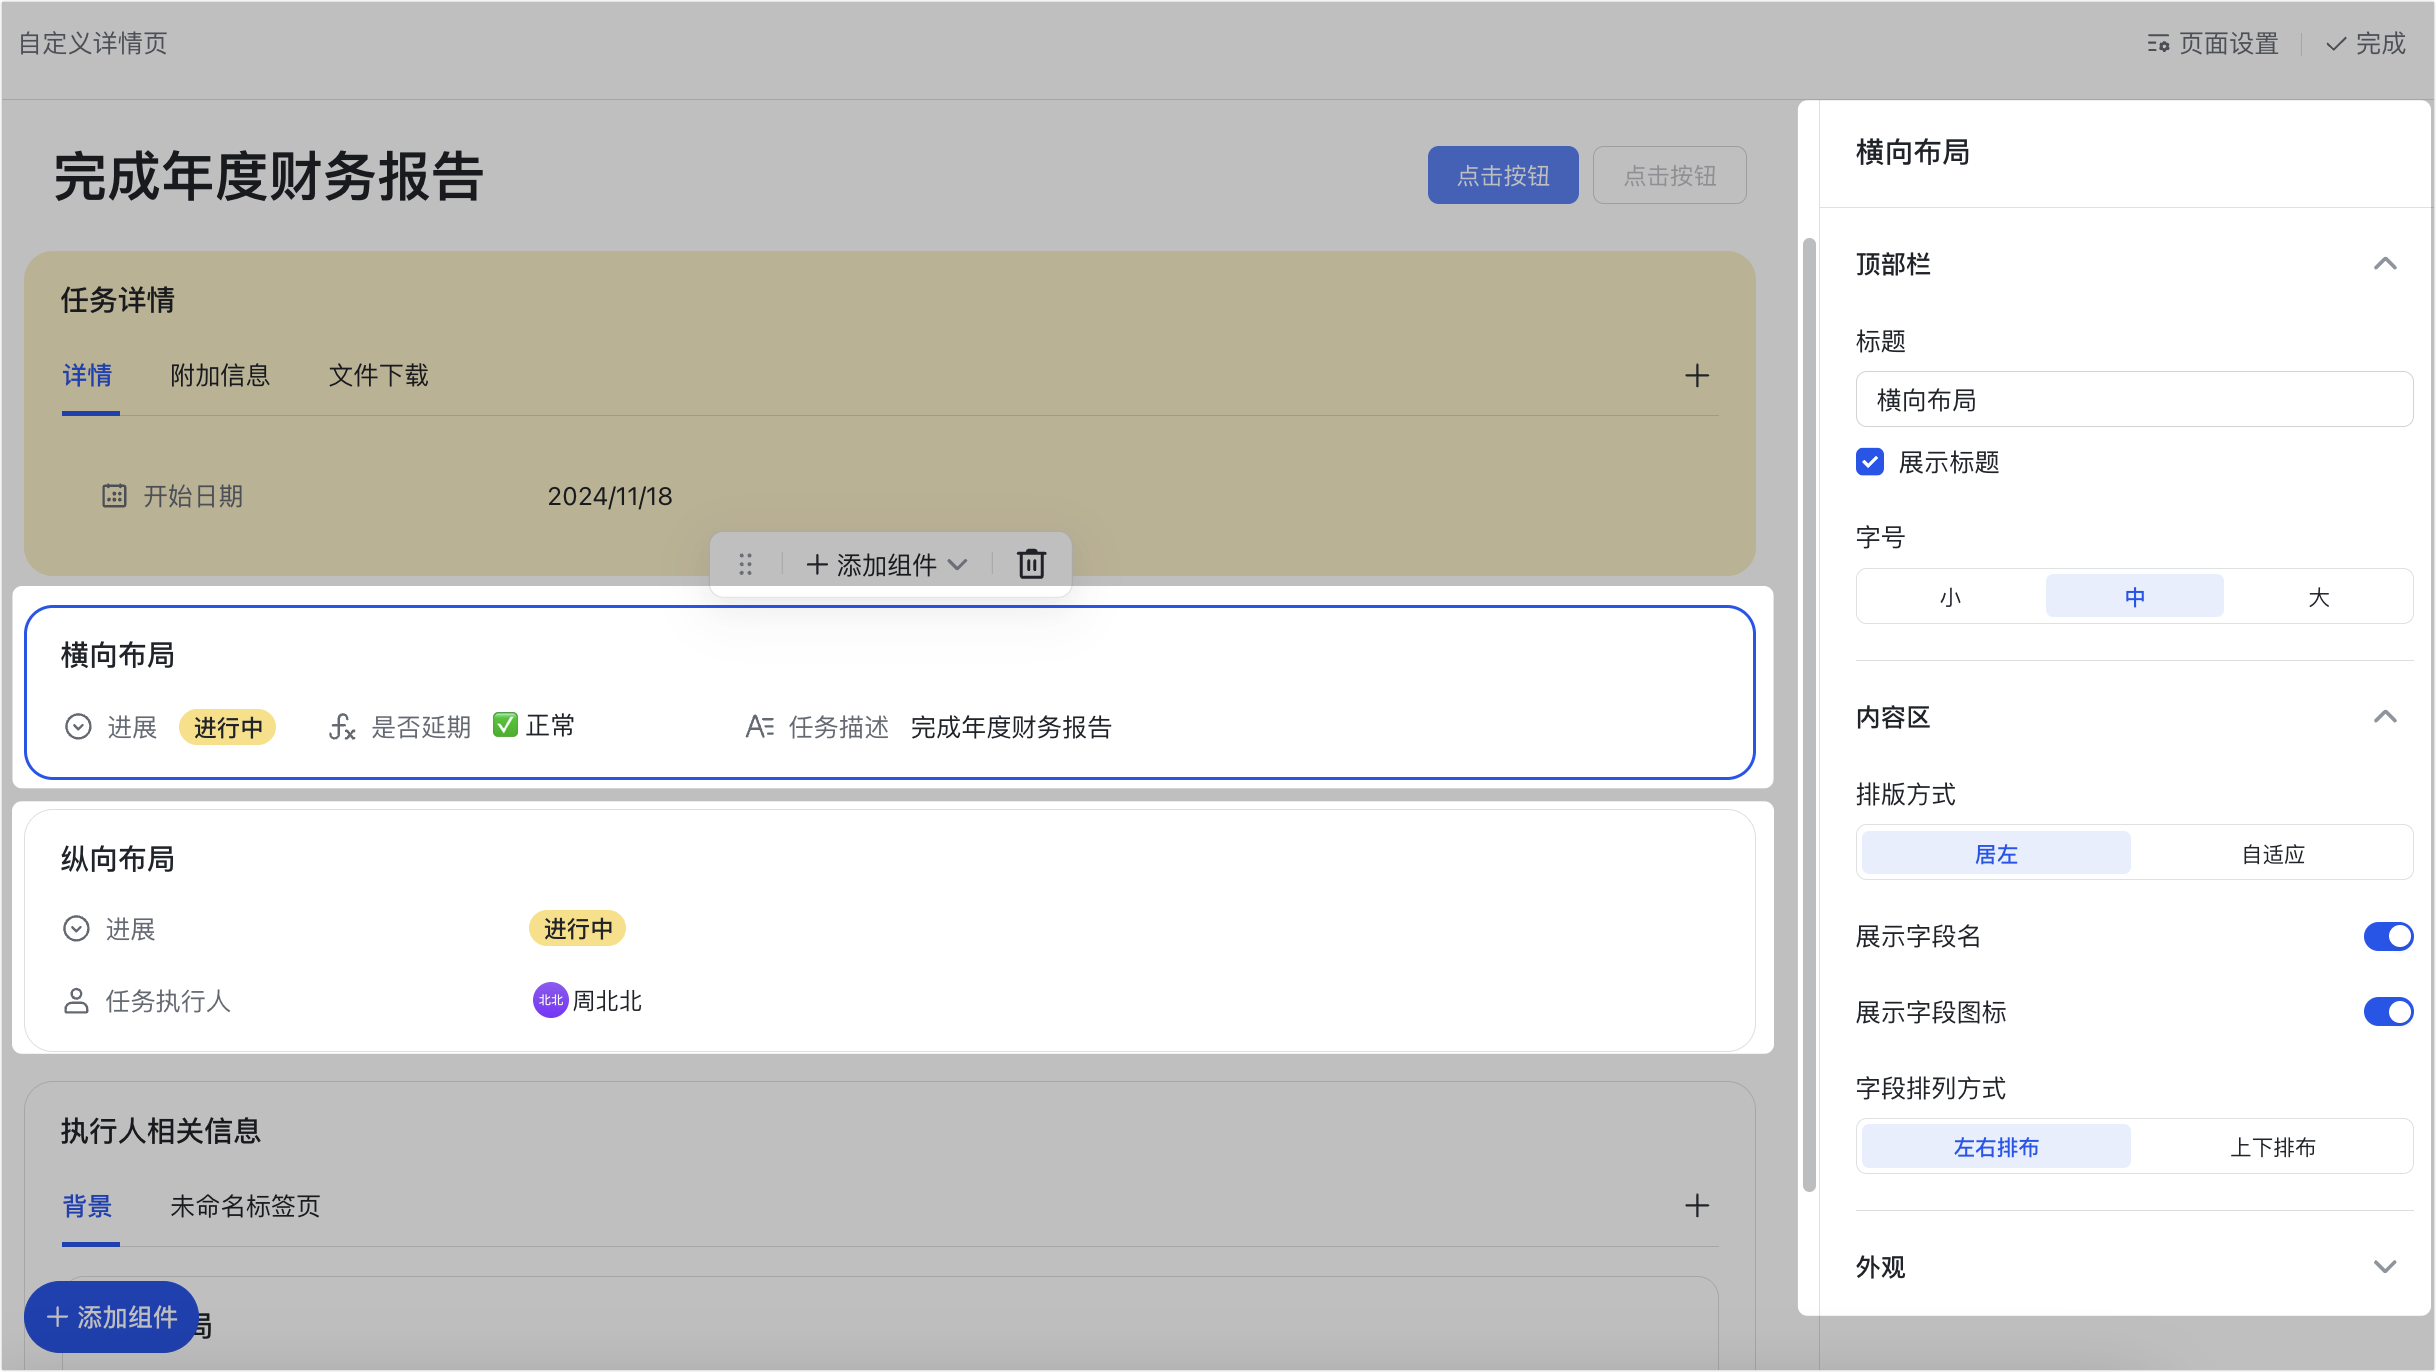Collapse the 顶部栏 section
The width and height of the screenshot is (2436, 1372).
pyautogui.click(x=2385, y=264)
